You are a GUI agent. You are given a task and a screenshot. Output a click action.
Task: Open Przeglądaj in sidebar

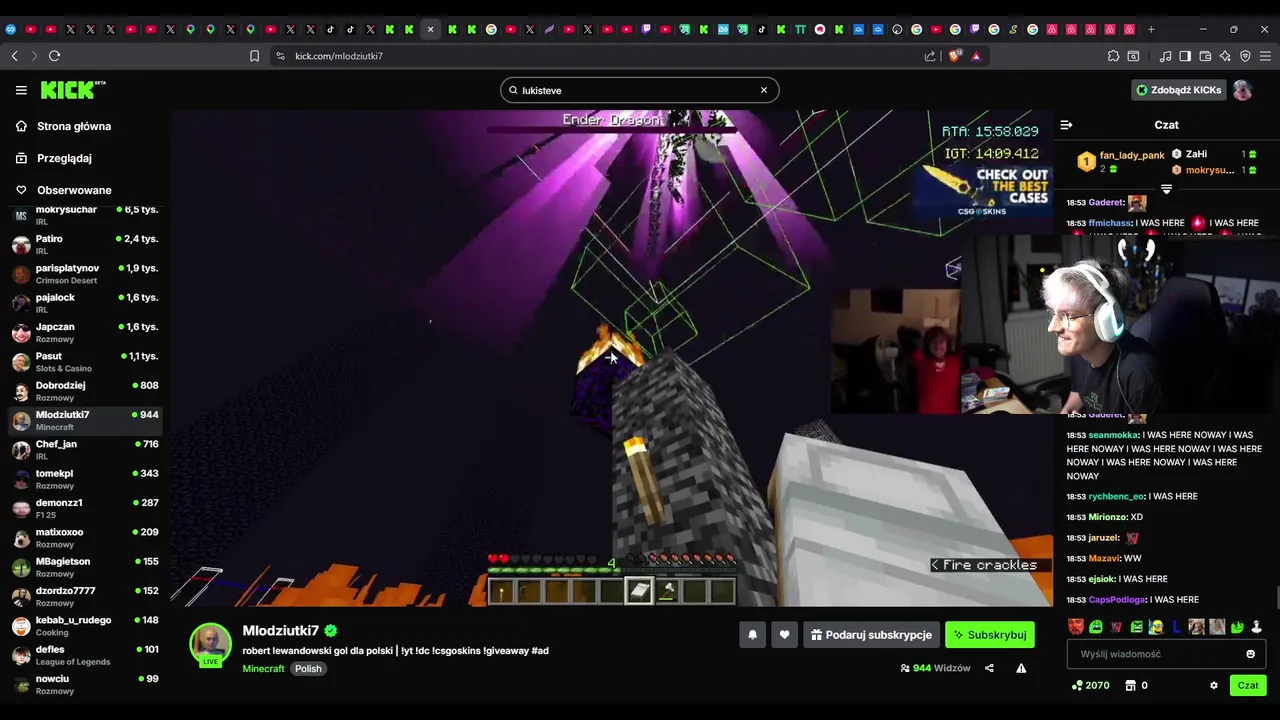[x=64, y=158]
